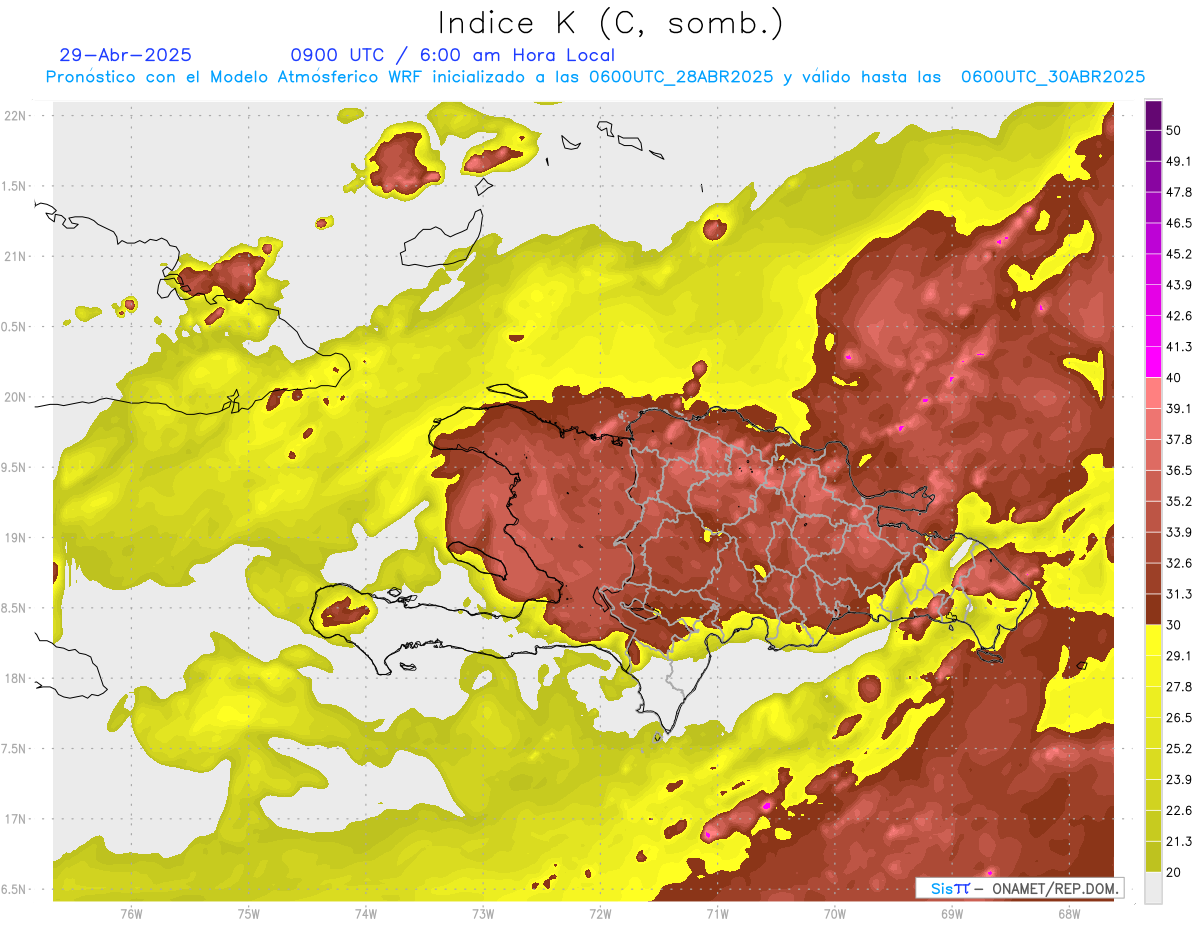
Task: Click legend value '26.5'
Action: pos(1179,717)
